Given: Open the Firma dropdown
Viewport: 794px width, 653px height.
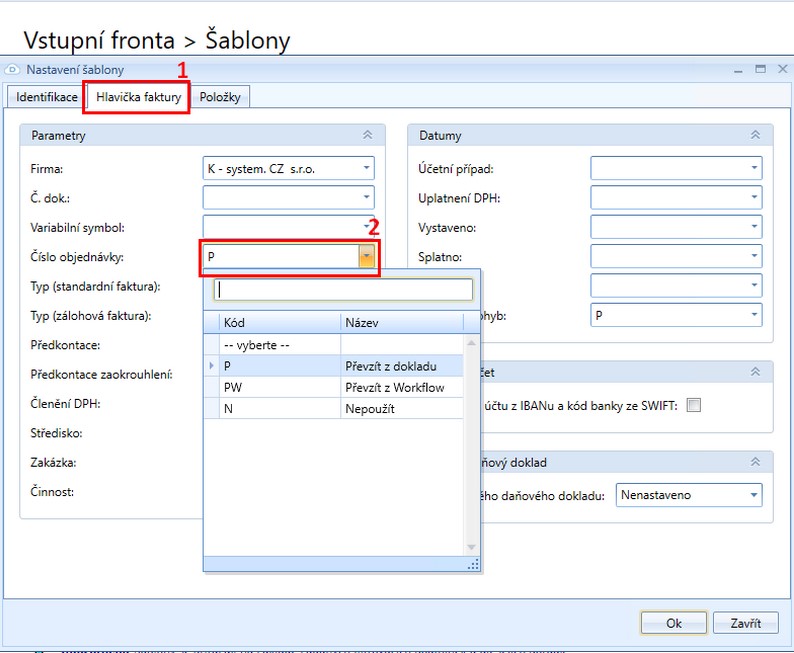Looking at the screenshot, I should pos(367,169).
